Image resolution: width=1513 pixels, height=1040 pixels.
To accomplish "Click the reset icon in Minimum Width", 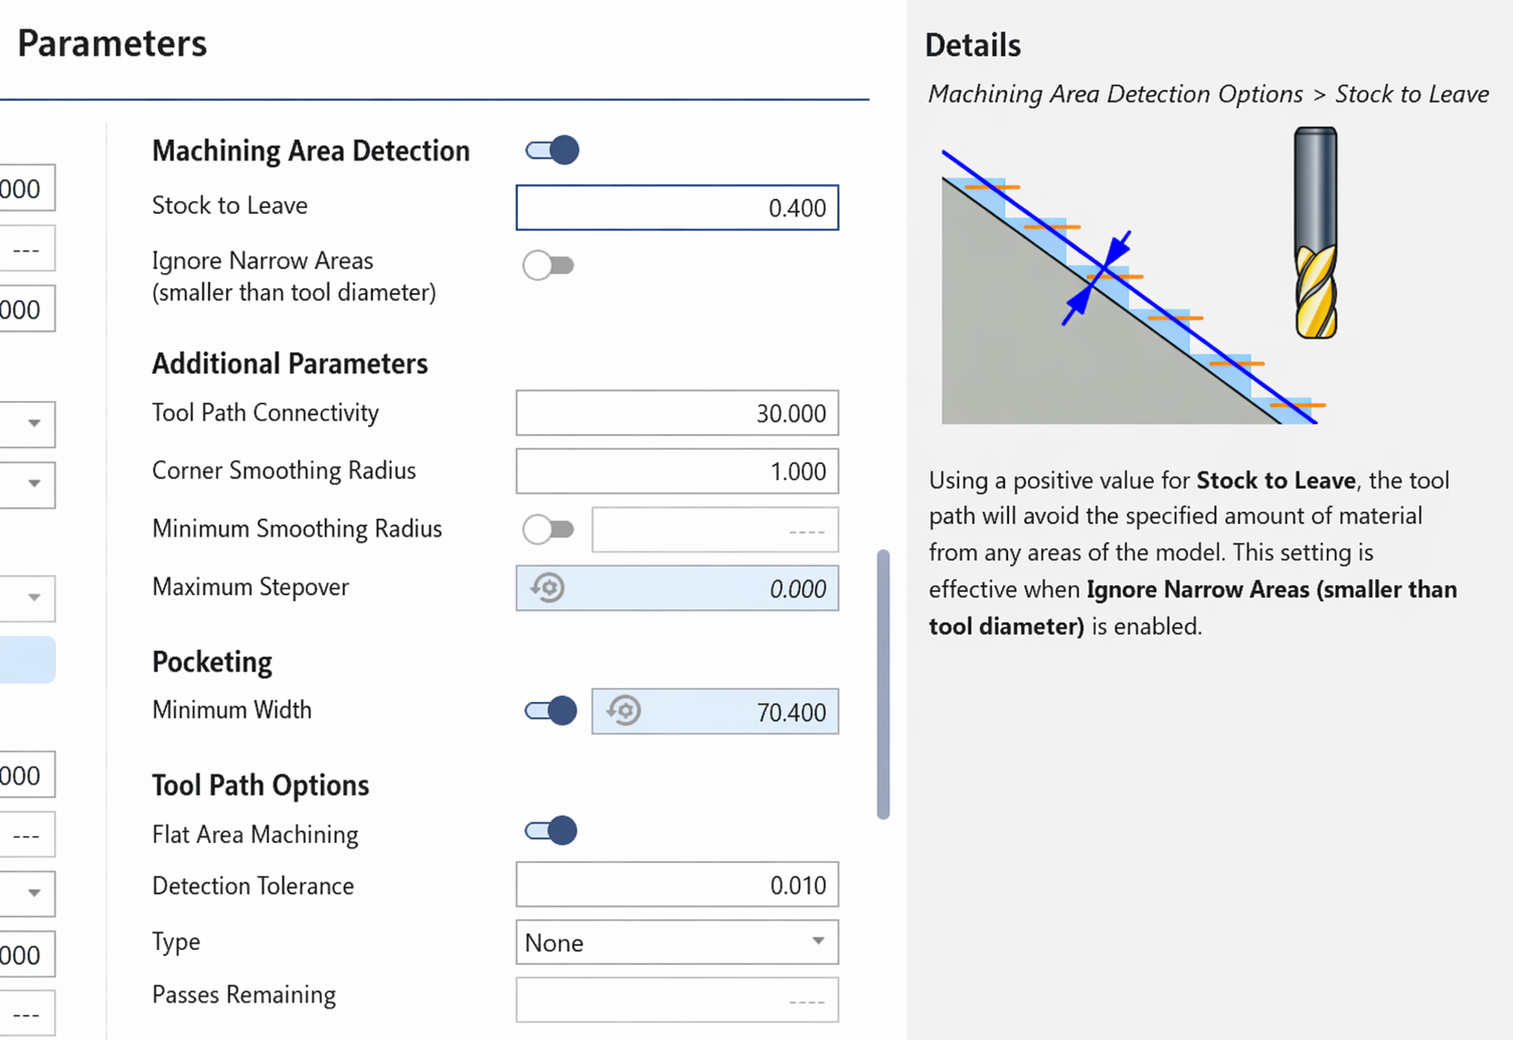I will click(x=624, y=711).
